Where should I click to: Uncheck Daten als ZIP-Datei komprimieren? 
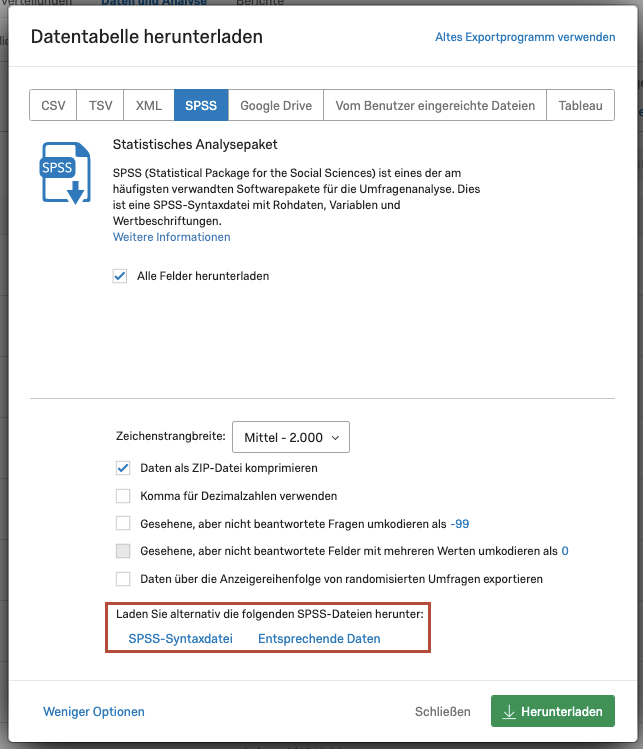[123, 468]
